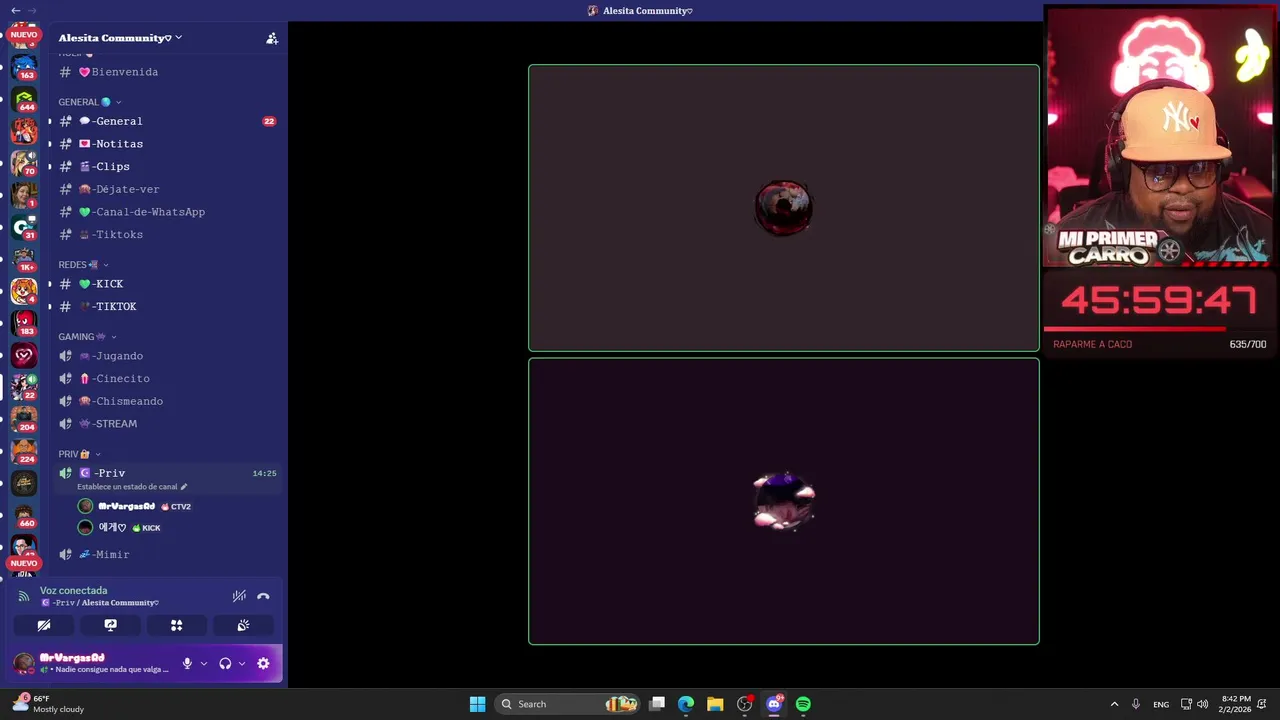
Task: Join the Mimir voice channel
Action: (167, 554)
